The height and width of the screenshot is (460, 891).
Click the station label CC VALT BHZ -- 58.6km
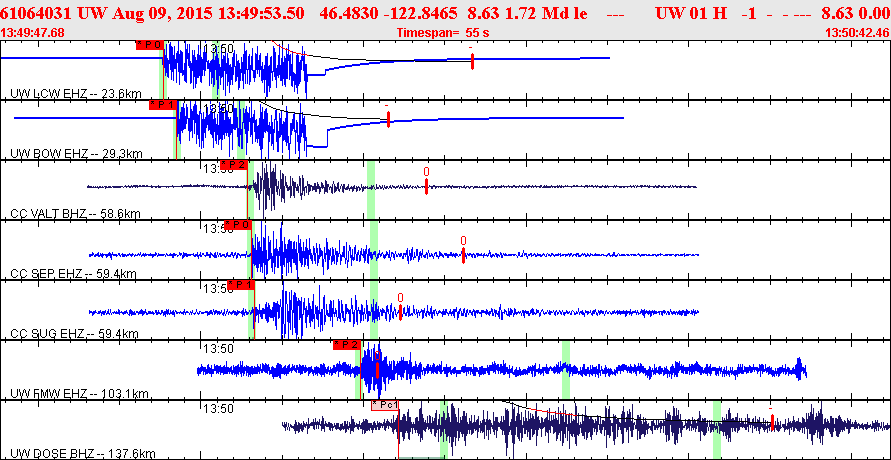76,214
